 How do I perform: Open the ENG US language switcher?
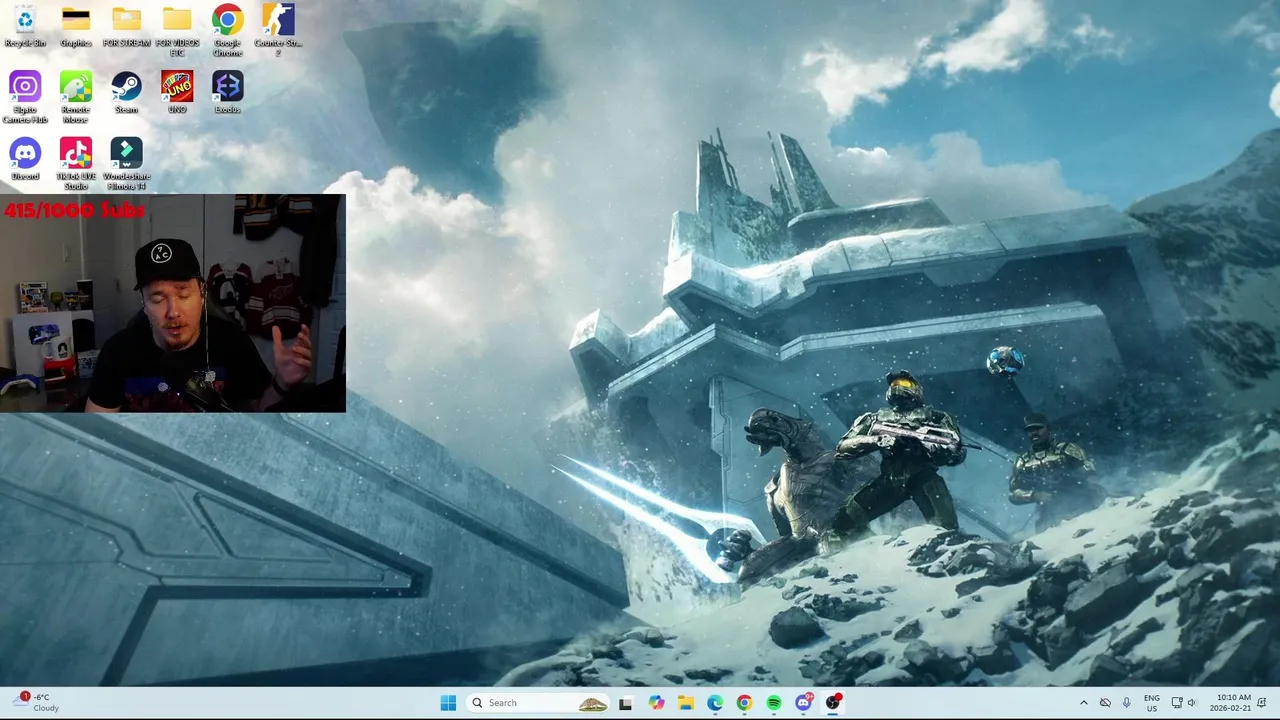pyautogui.click(x=1152, y=703)
